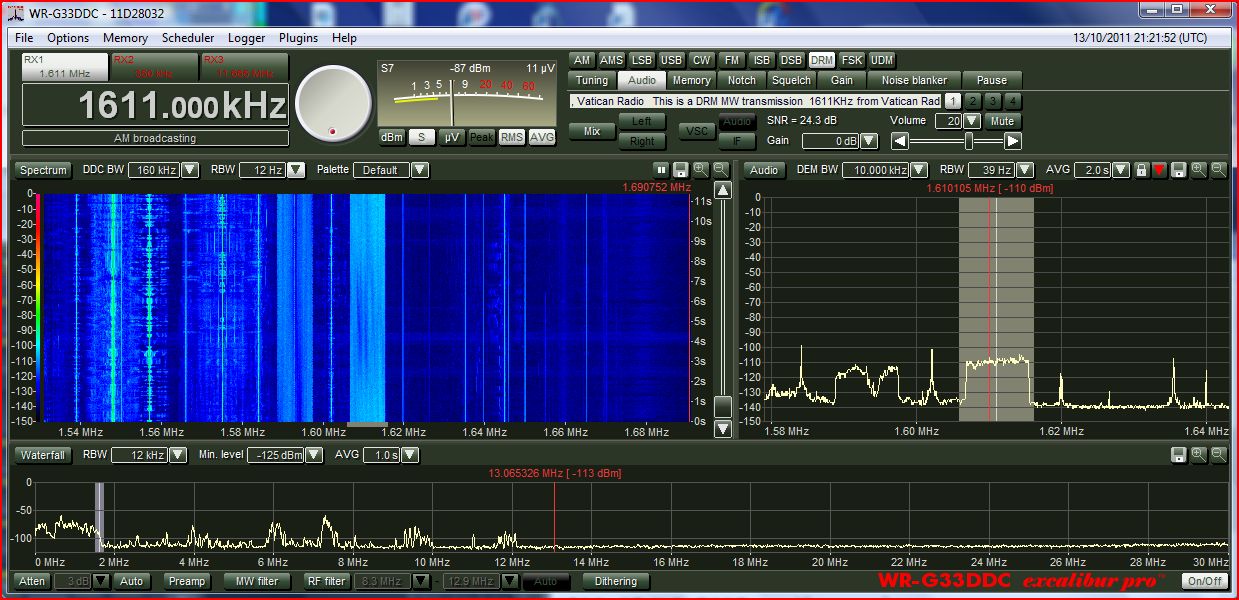Zoom out on audio spectrum

coord(1218,170)
